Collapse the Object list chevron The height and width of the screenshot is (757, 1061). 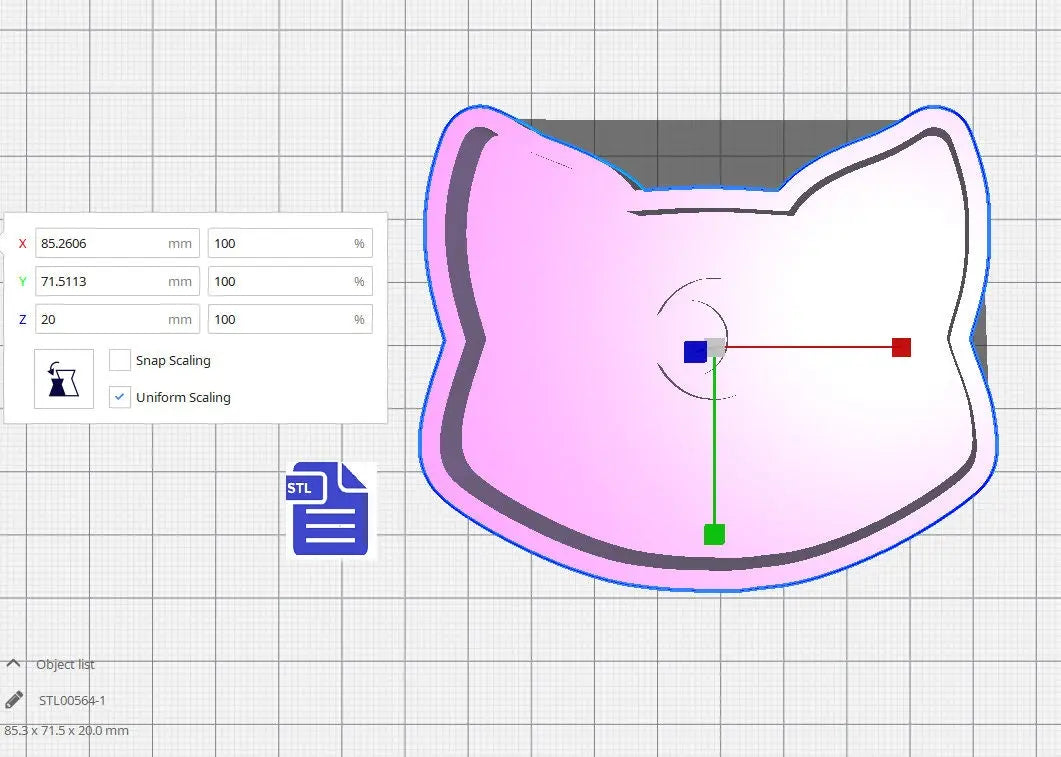14,664
